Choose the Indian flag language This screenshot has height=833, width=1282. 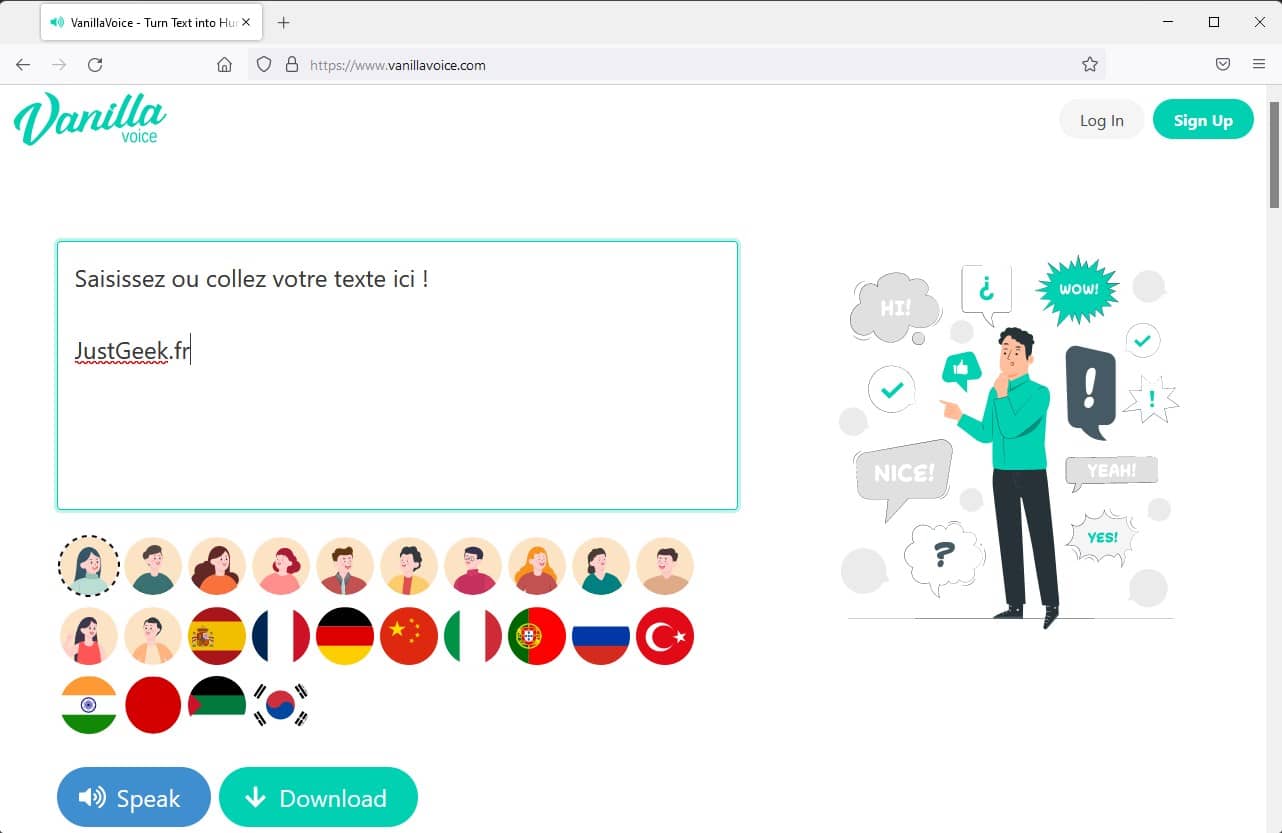pos(89,705)
